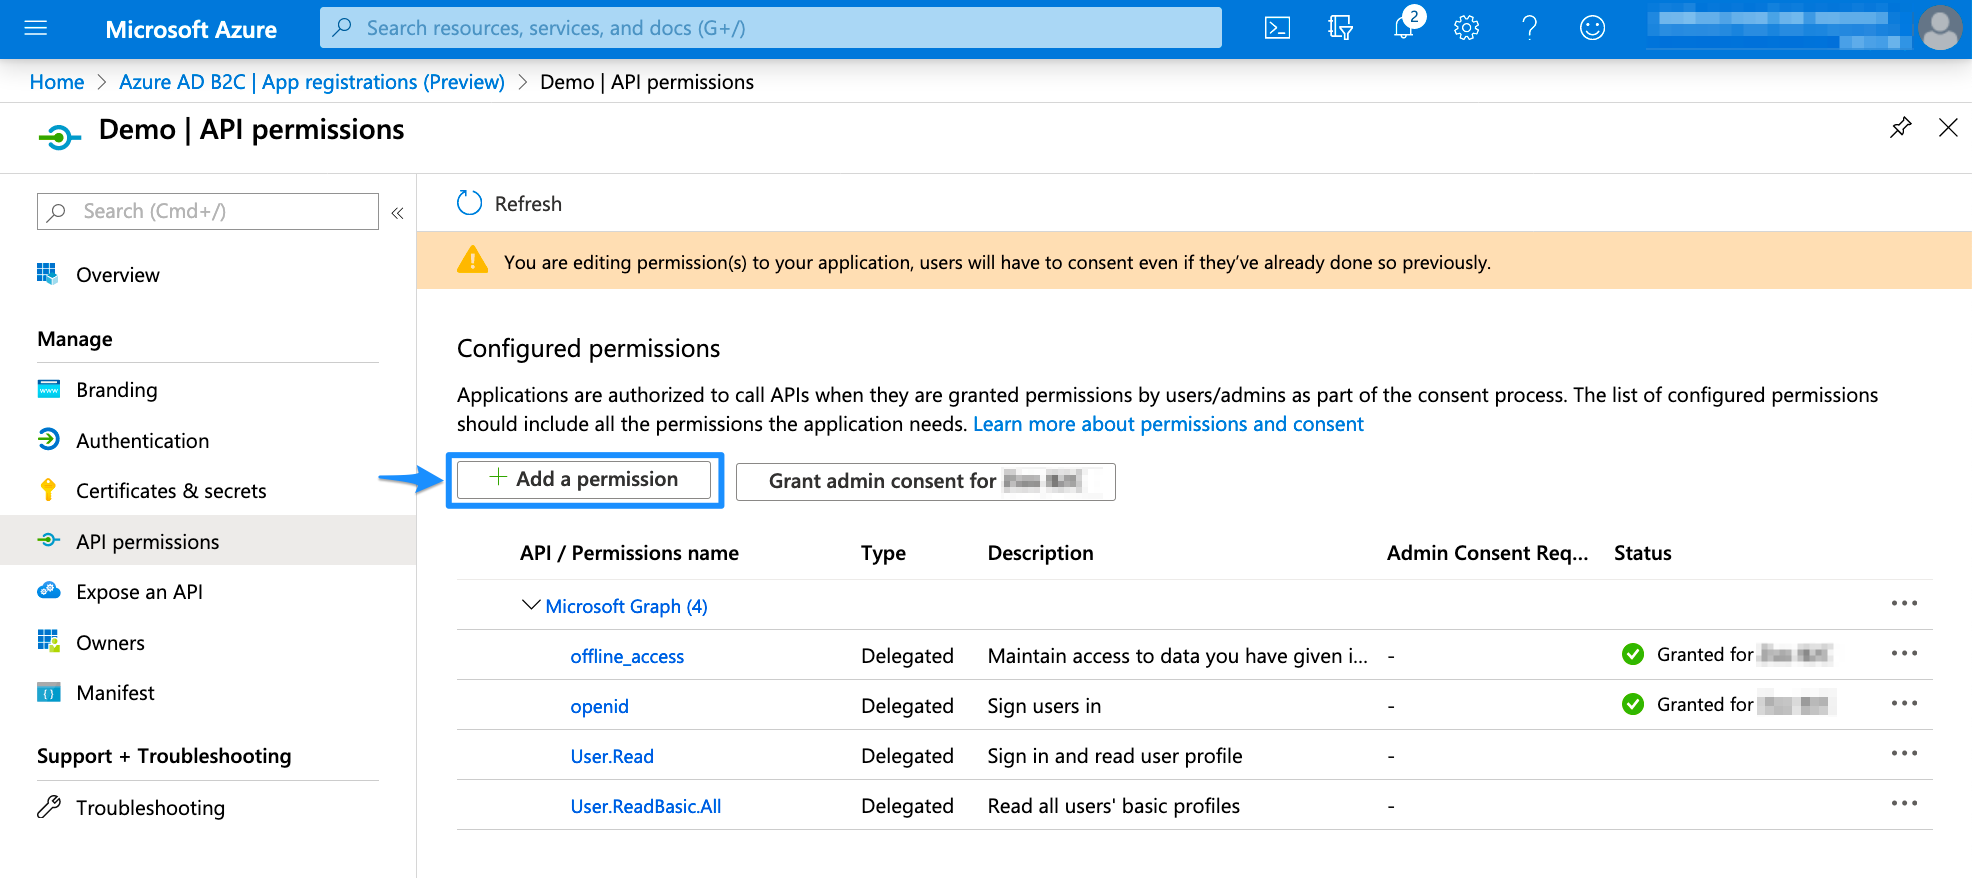The height and width of the screenshot is (878, 1972).
Task: Collapse the Microsoft Graph (4) group chevron
Action: click(x=531, y=606)
